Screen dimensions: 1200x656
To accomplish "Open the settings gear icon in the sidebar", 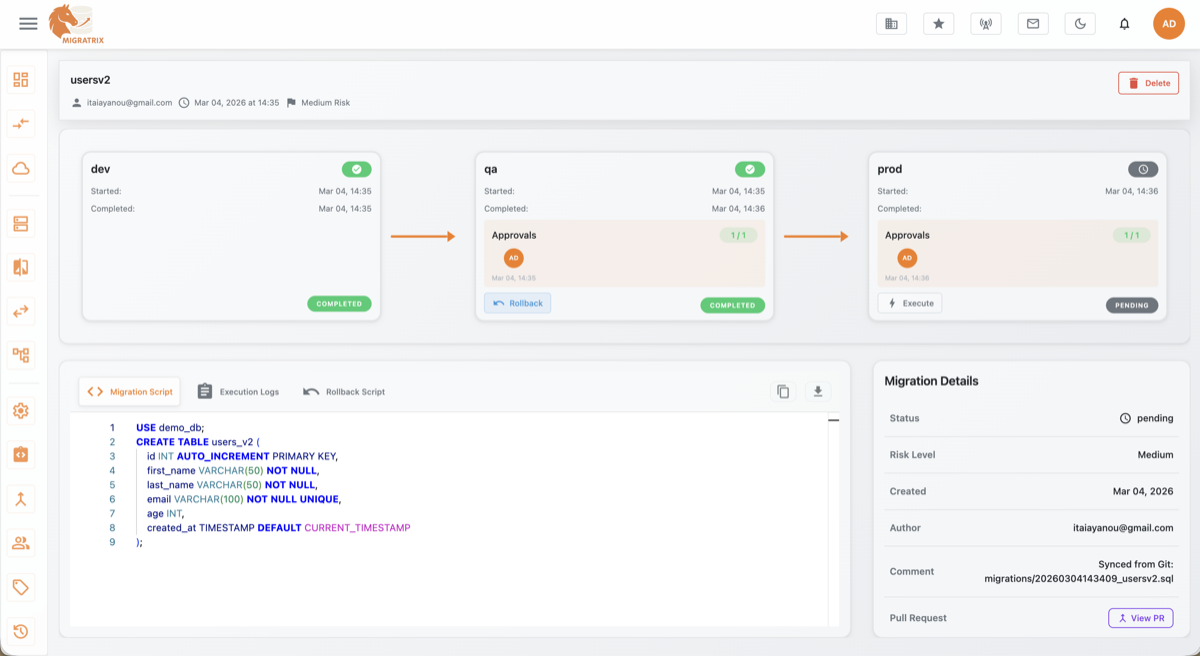I will point(20,410).
